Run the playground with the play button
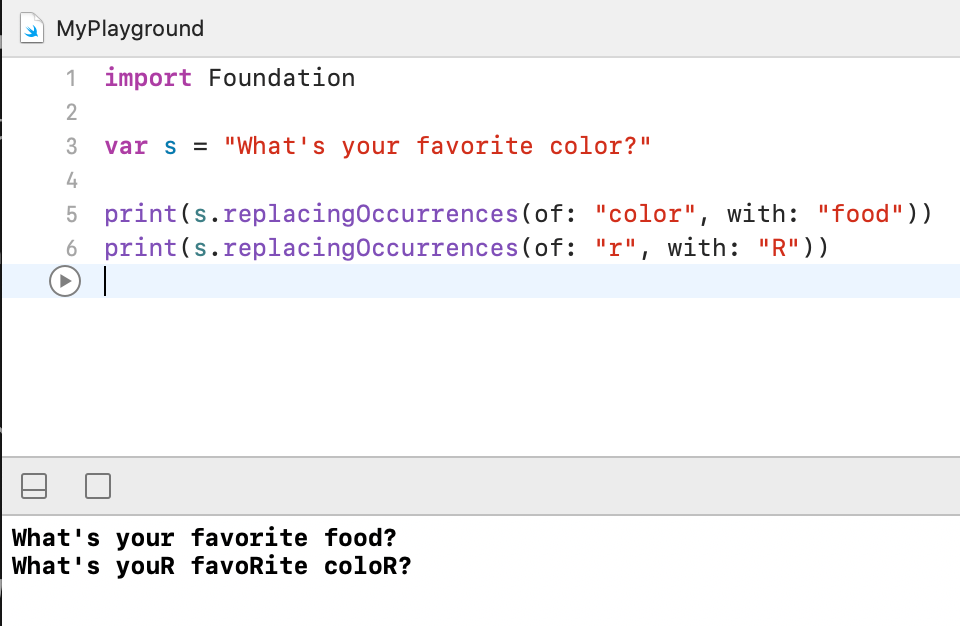This screenshot has height=626, width=960. [x=63, y=282]
